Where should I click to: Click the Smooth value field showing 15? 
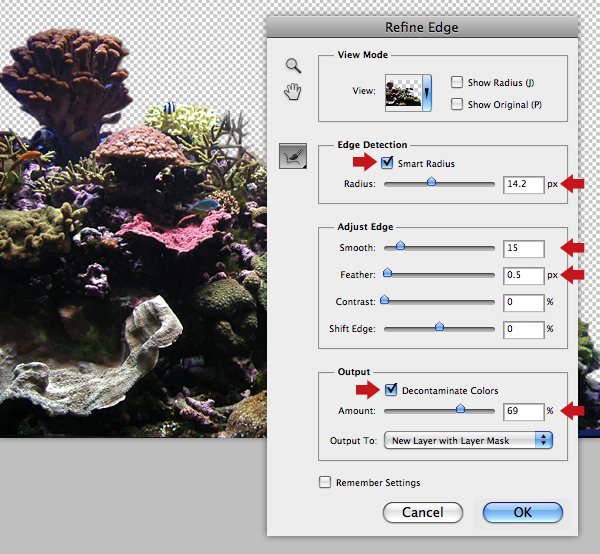coord(523,249)
